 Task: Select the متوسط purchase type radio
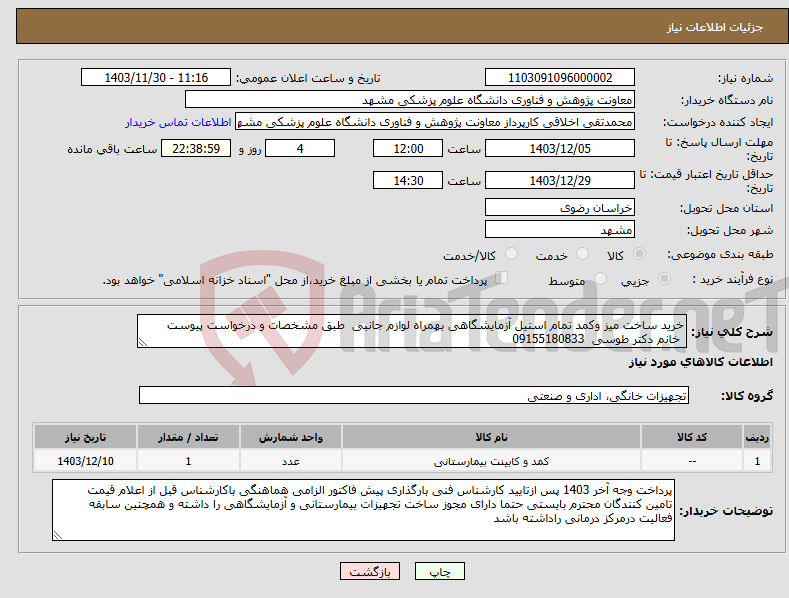(600, 278)
